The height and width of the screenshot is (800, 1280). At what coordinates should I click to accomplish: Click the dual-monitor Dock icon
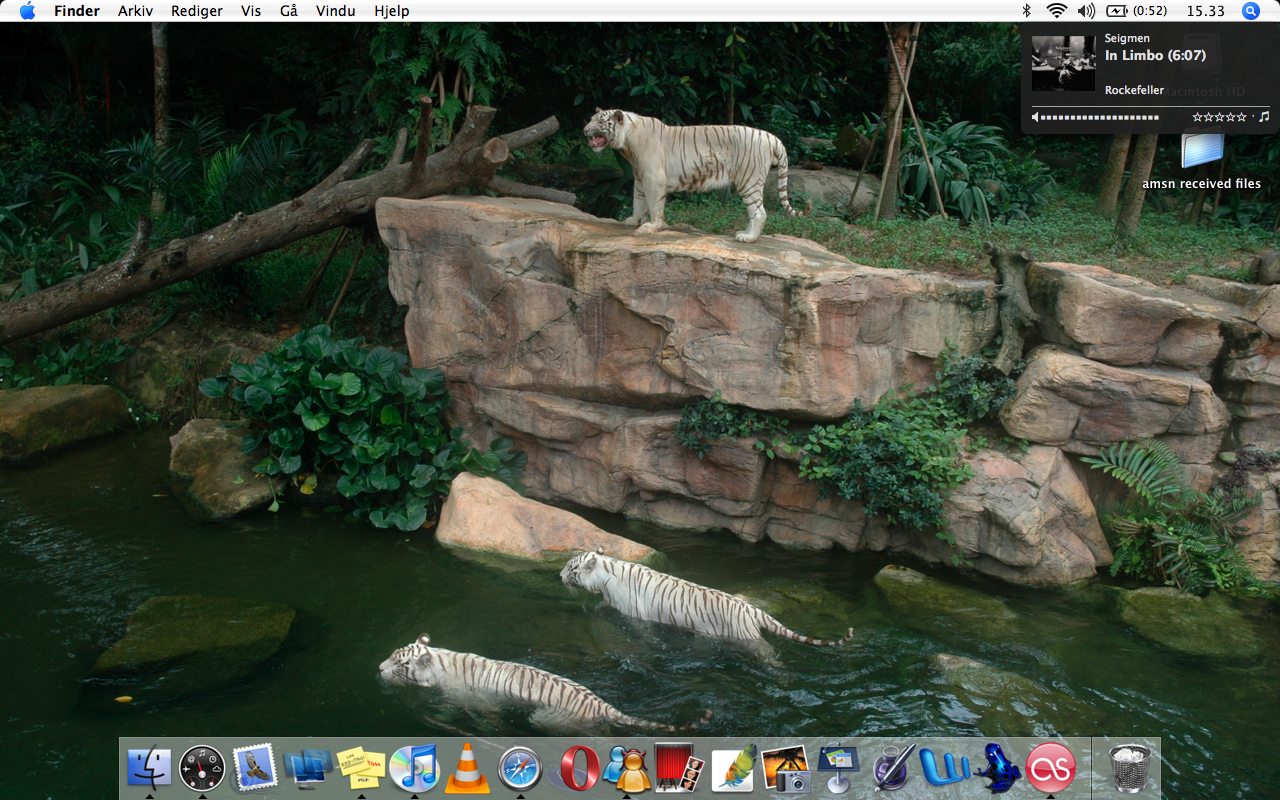308,768
